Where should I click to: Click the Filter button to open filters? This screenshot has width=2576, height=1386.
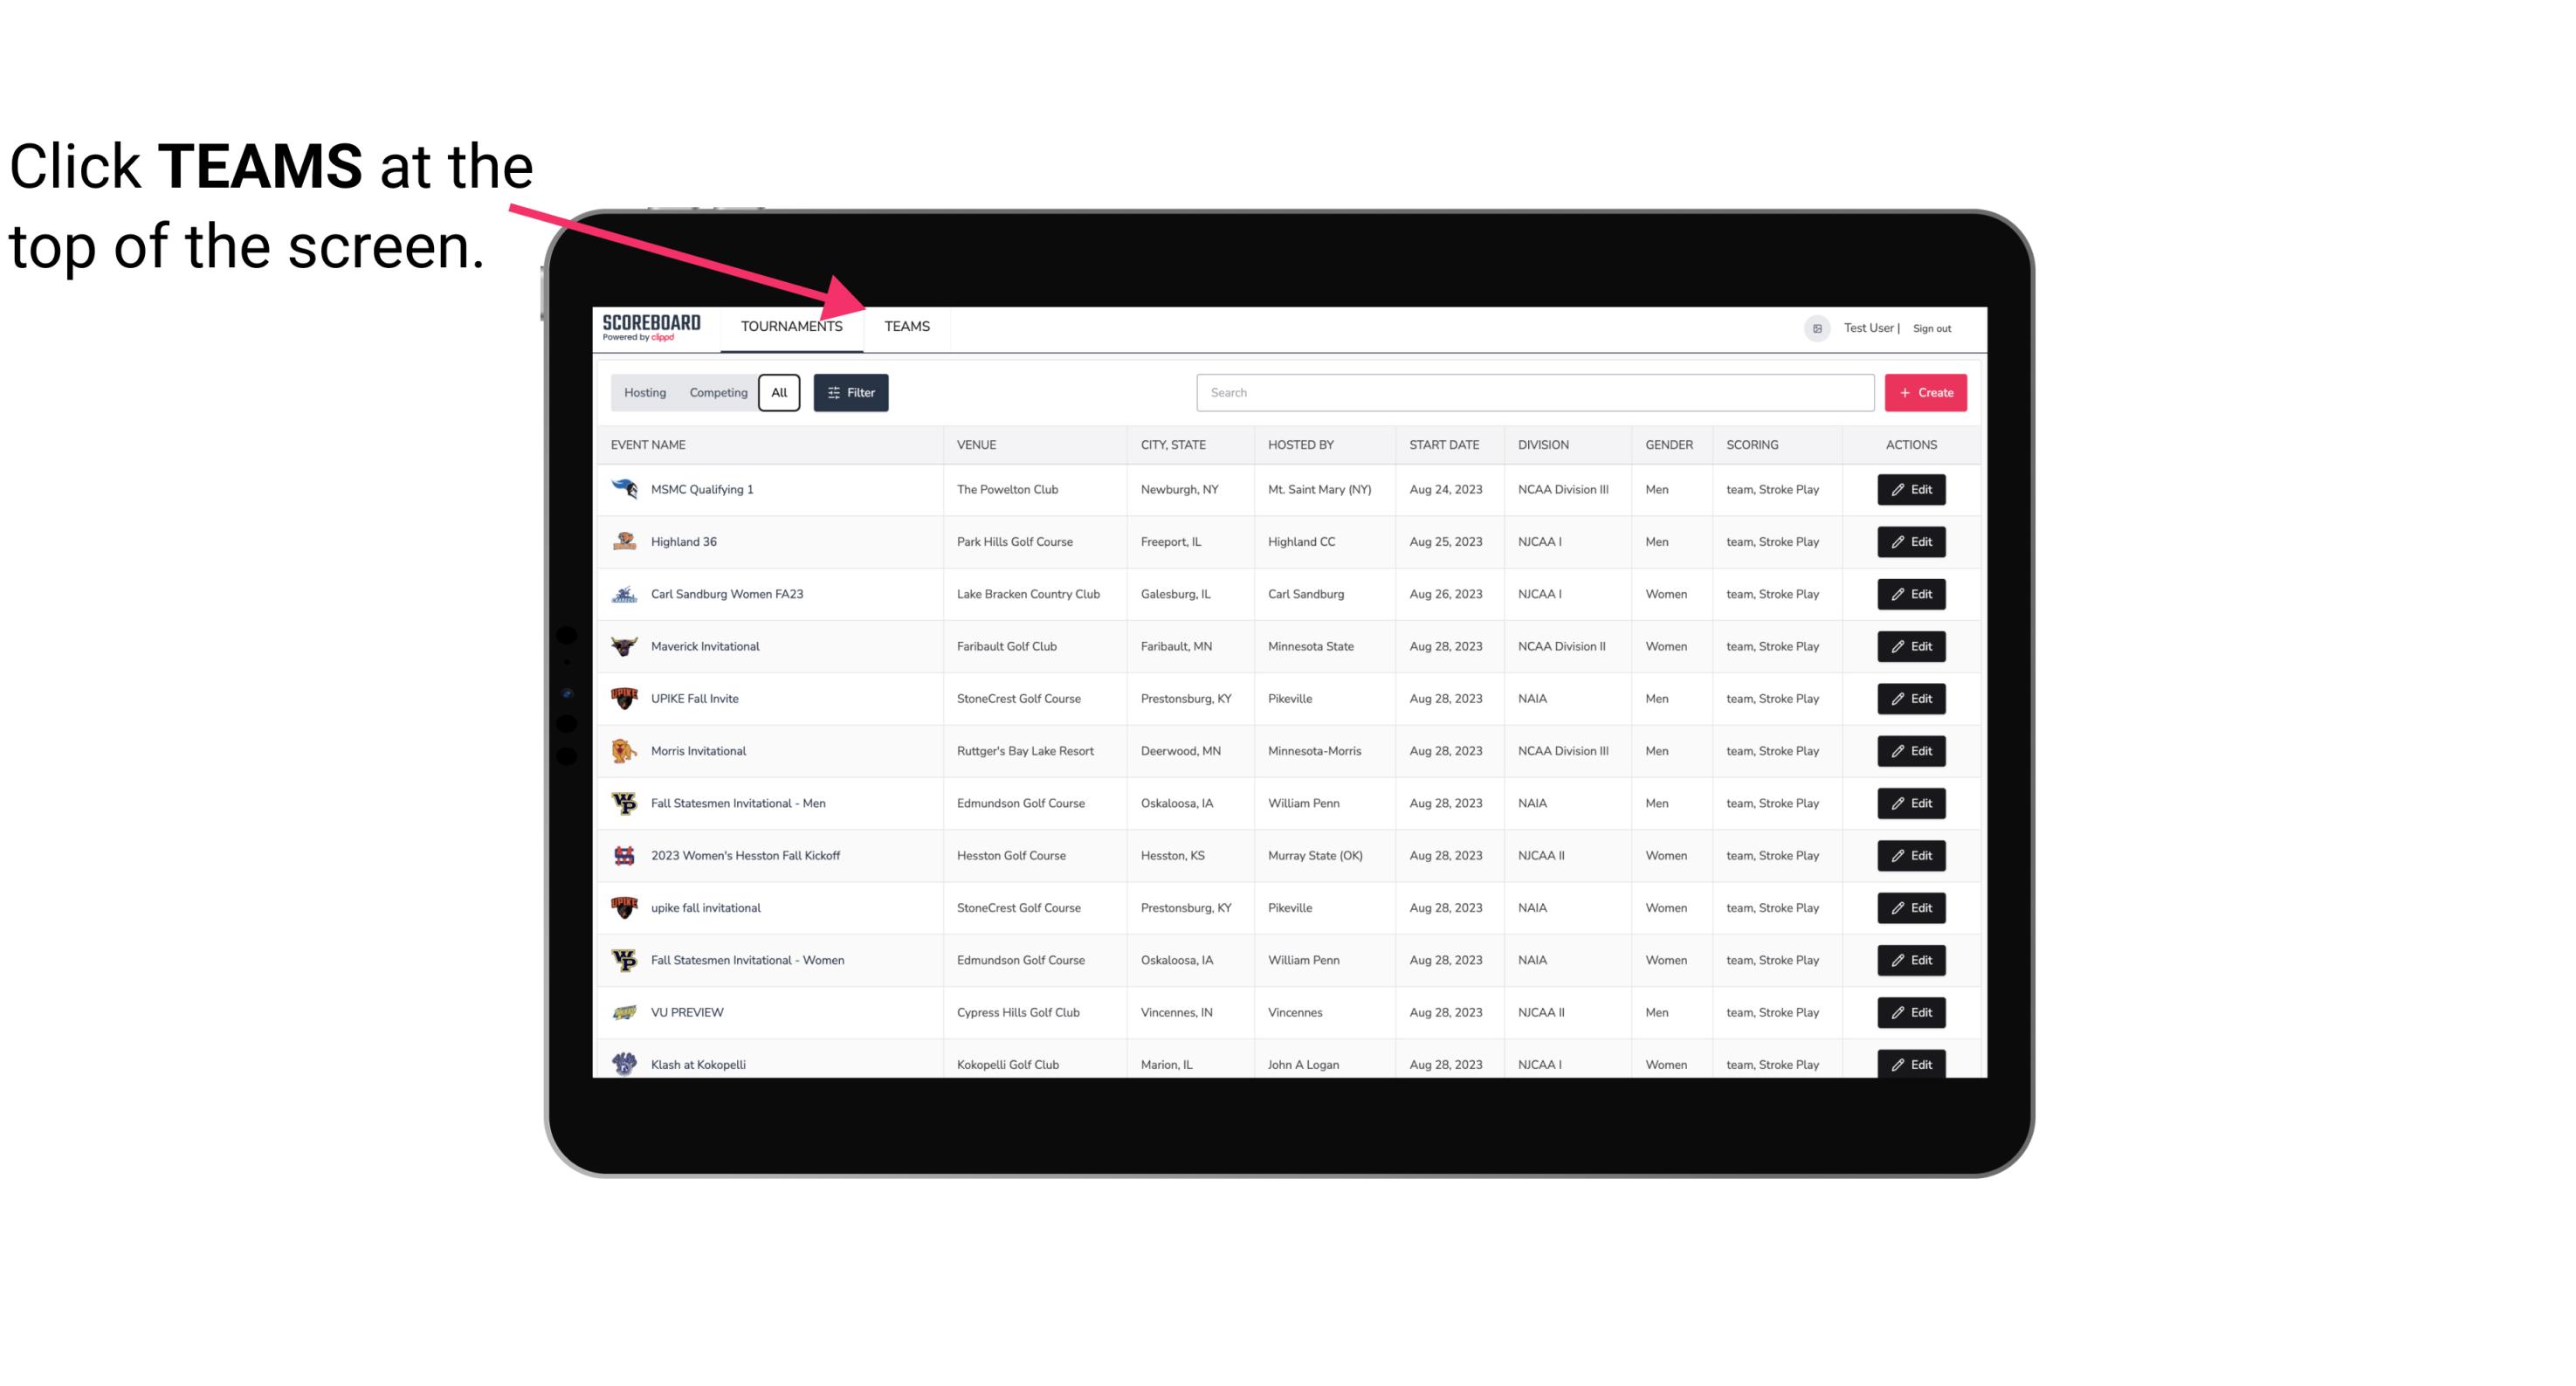[850, 393]
